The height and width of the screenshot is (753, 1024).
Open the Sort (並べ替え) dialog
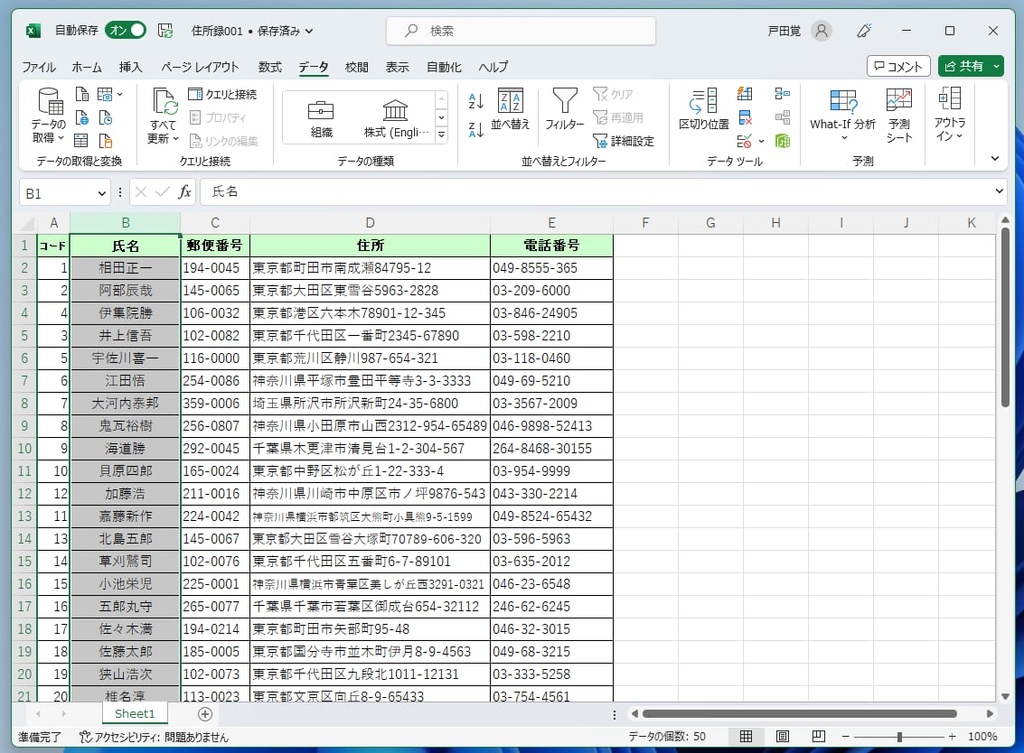pyautogui.click(x=509, y=109)
